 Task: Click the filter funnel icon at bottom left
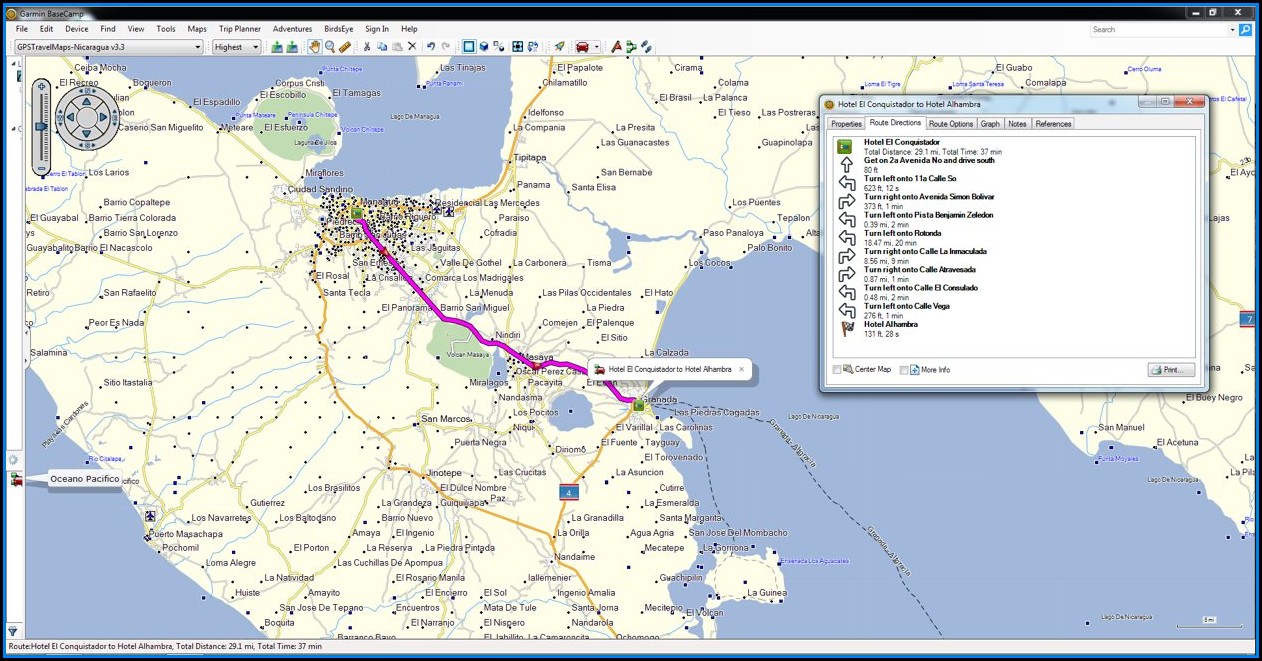[13, 631]
